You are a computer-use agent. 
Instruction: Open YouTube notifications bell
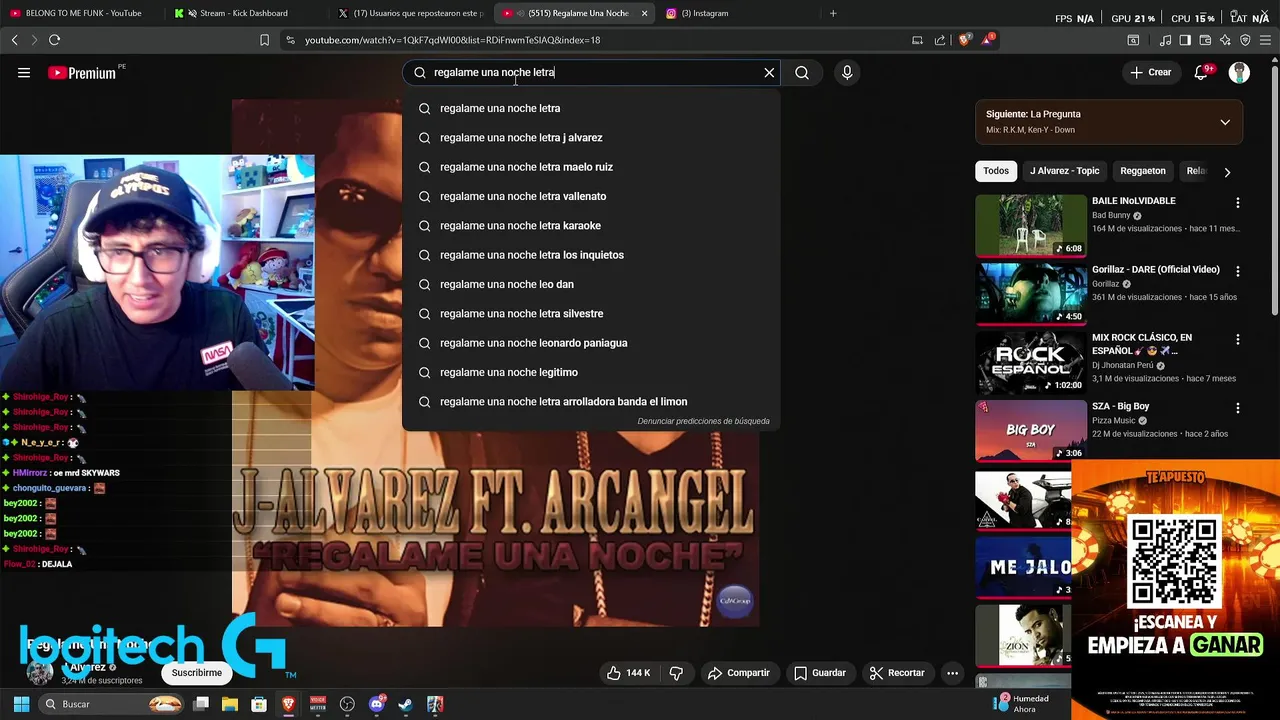(1202, 72)
